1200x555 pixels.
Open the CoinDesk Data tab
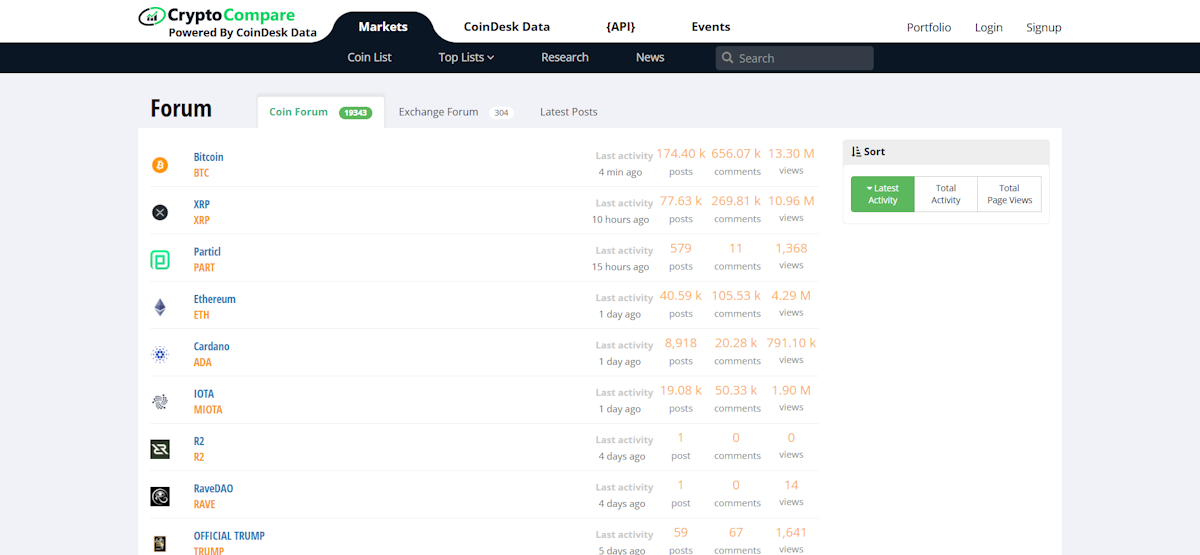point(507,27)
